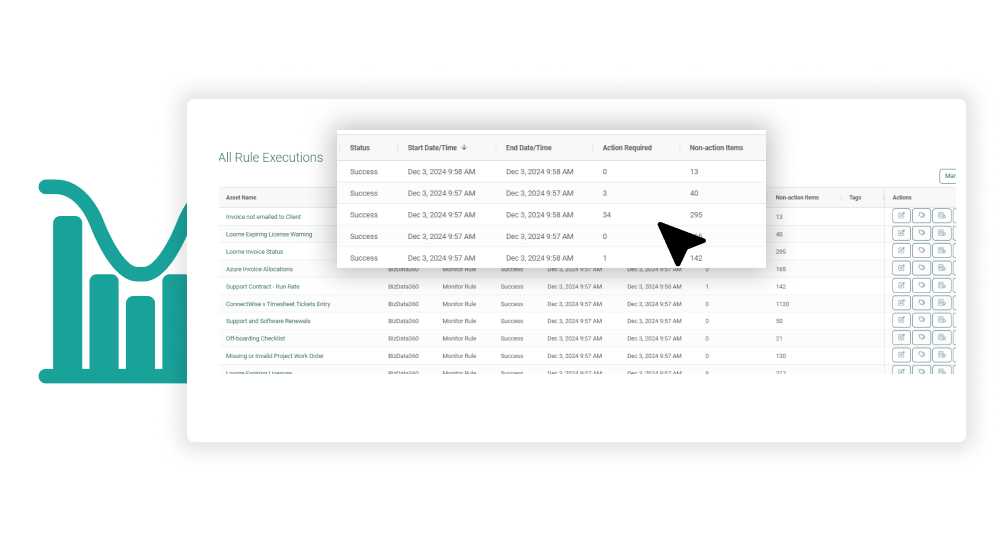Select the Action Required value 34
This screenshot has width=1005, height=559.
pyautogui.click(x=606, y=215)
